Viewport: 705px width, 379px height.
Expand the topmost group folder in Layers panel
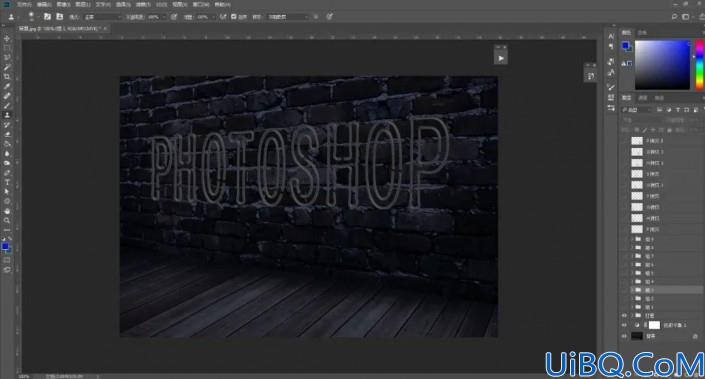[x=632, y=240]
